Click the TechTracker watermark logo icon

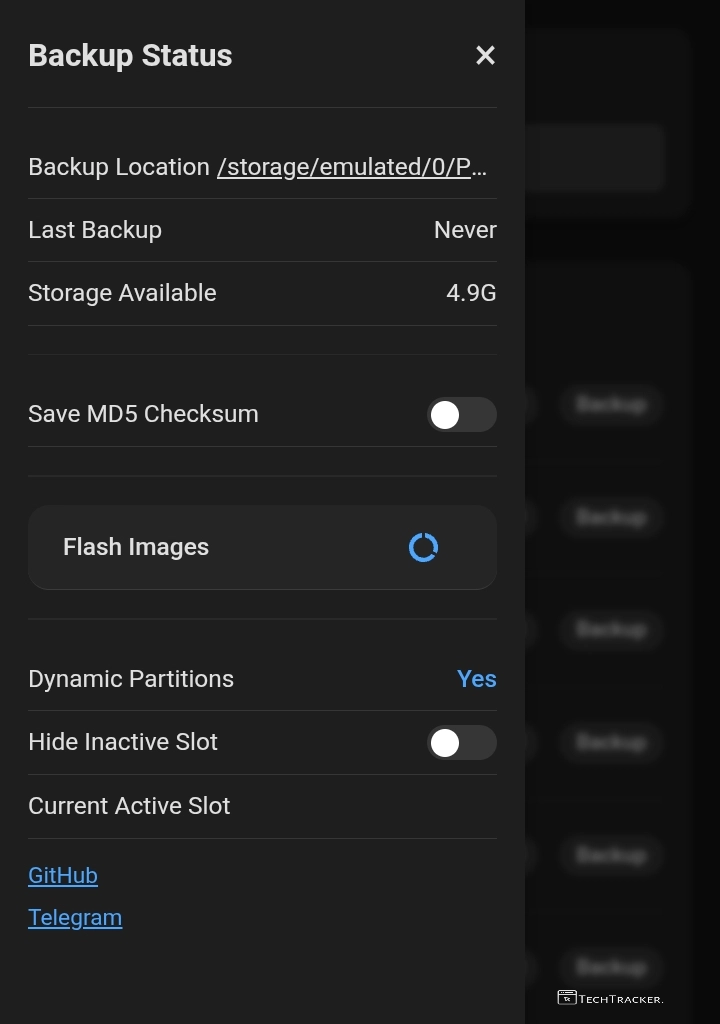567,997
